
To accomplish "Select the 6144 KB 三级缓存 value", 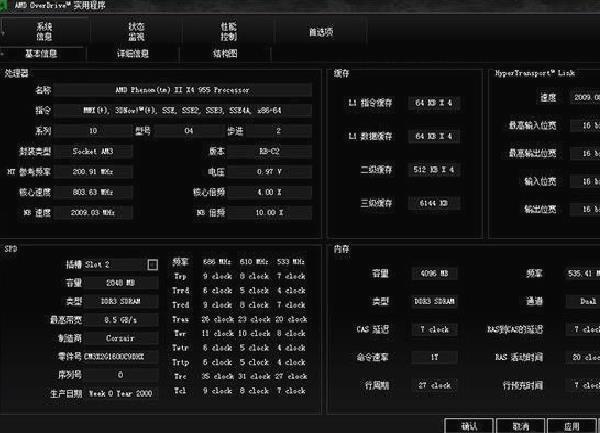I will click(434, 203).
